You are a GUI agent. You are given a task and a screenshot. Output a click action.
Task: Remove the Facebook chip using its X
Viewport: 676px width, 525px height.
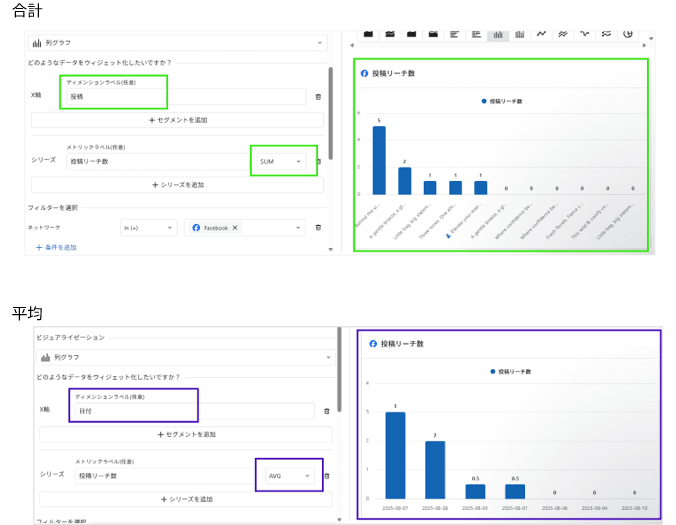point(235,228)
